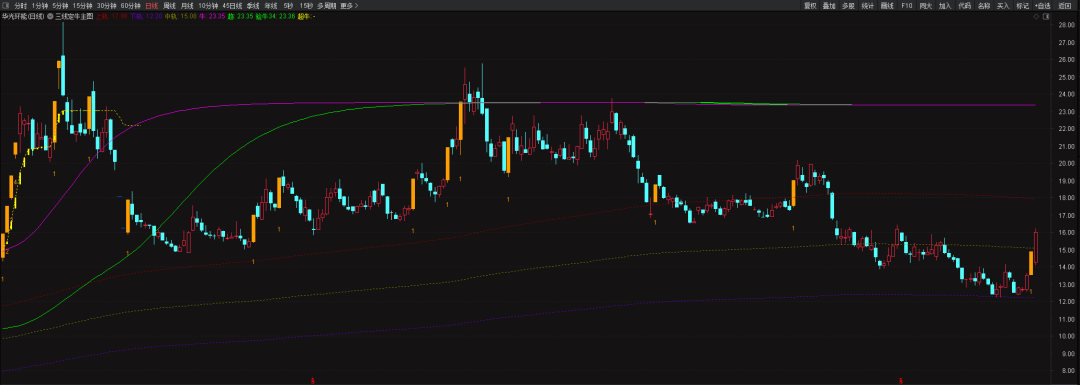
Task: Select the 15分钟 period
Action: coord(83,6)
